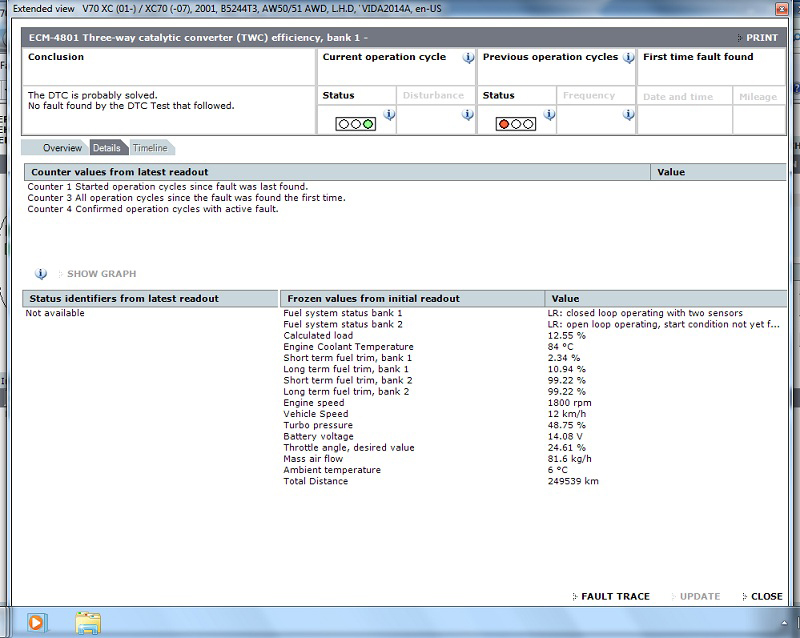
Task: Select the Details tab
Action: (106, 148)
